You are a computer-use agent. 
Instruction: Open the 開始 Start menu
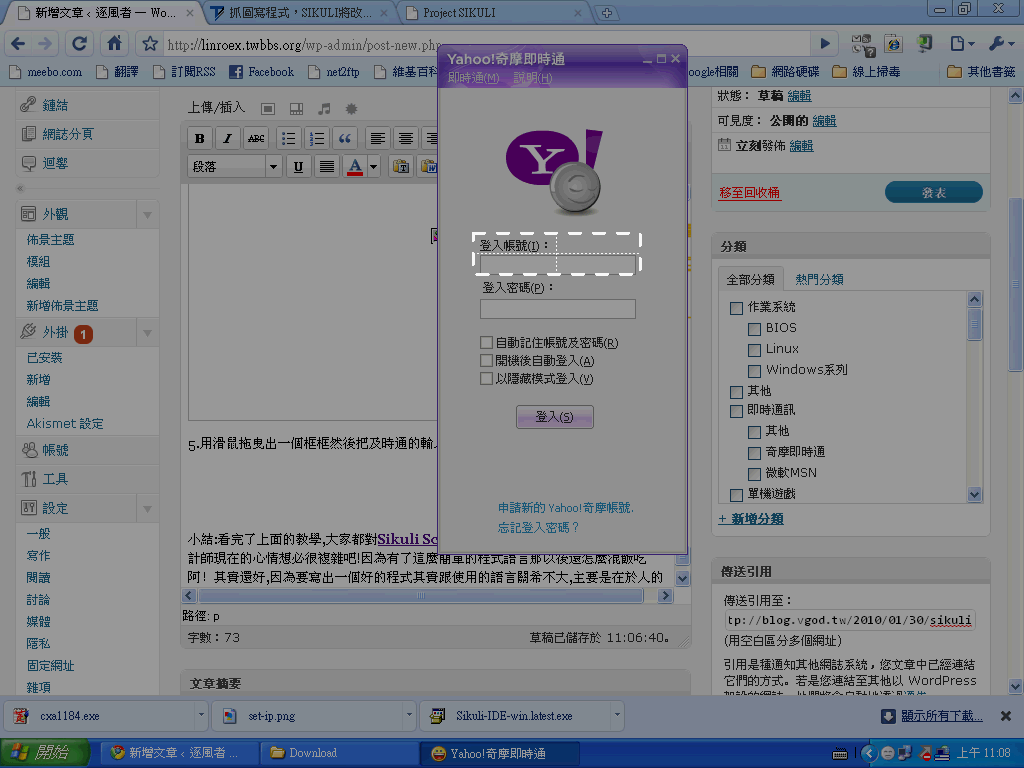point(44,753)
